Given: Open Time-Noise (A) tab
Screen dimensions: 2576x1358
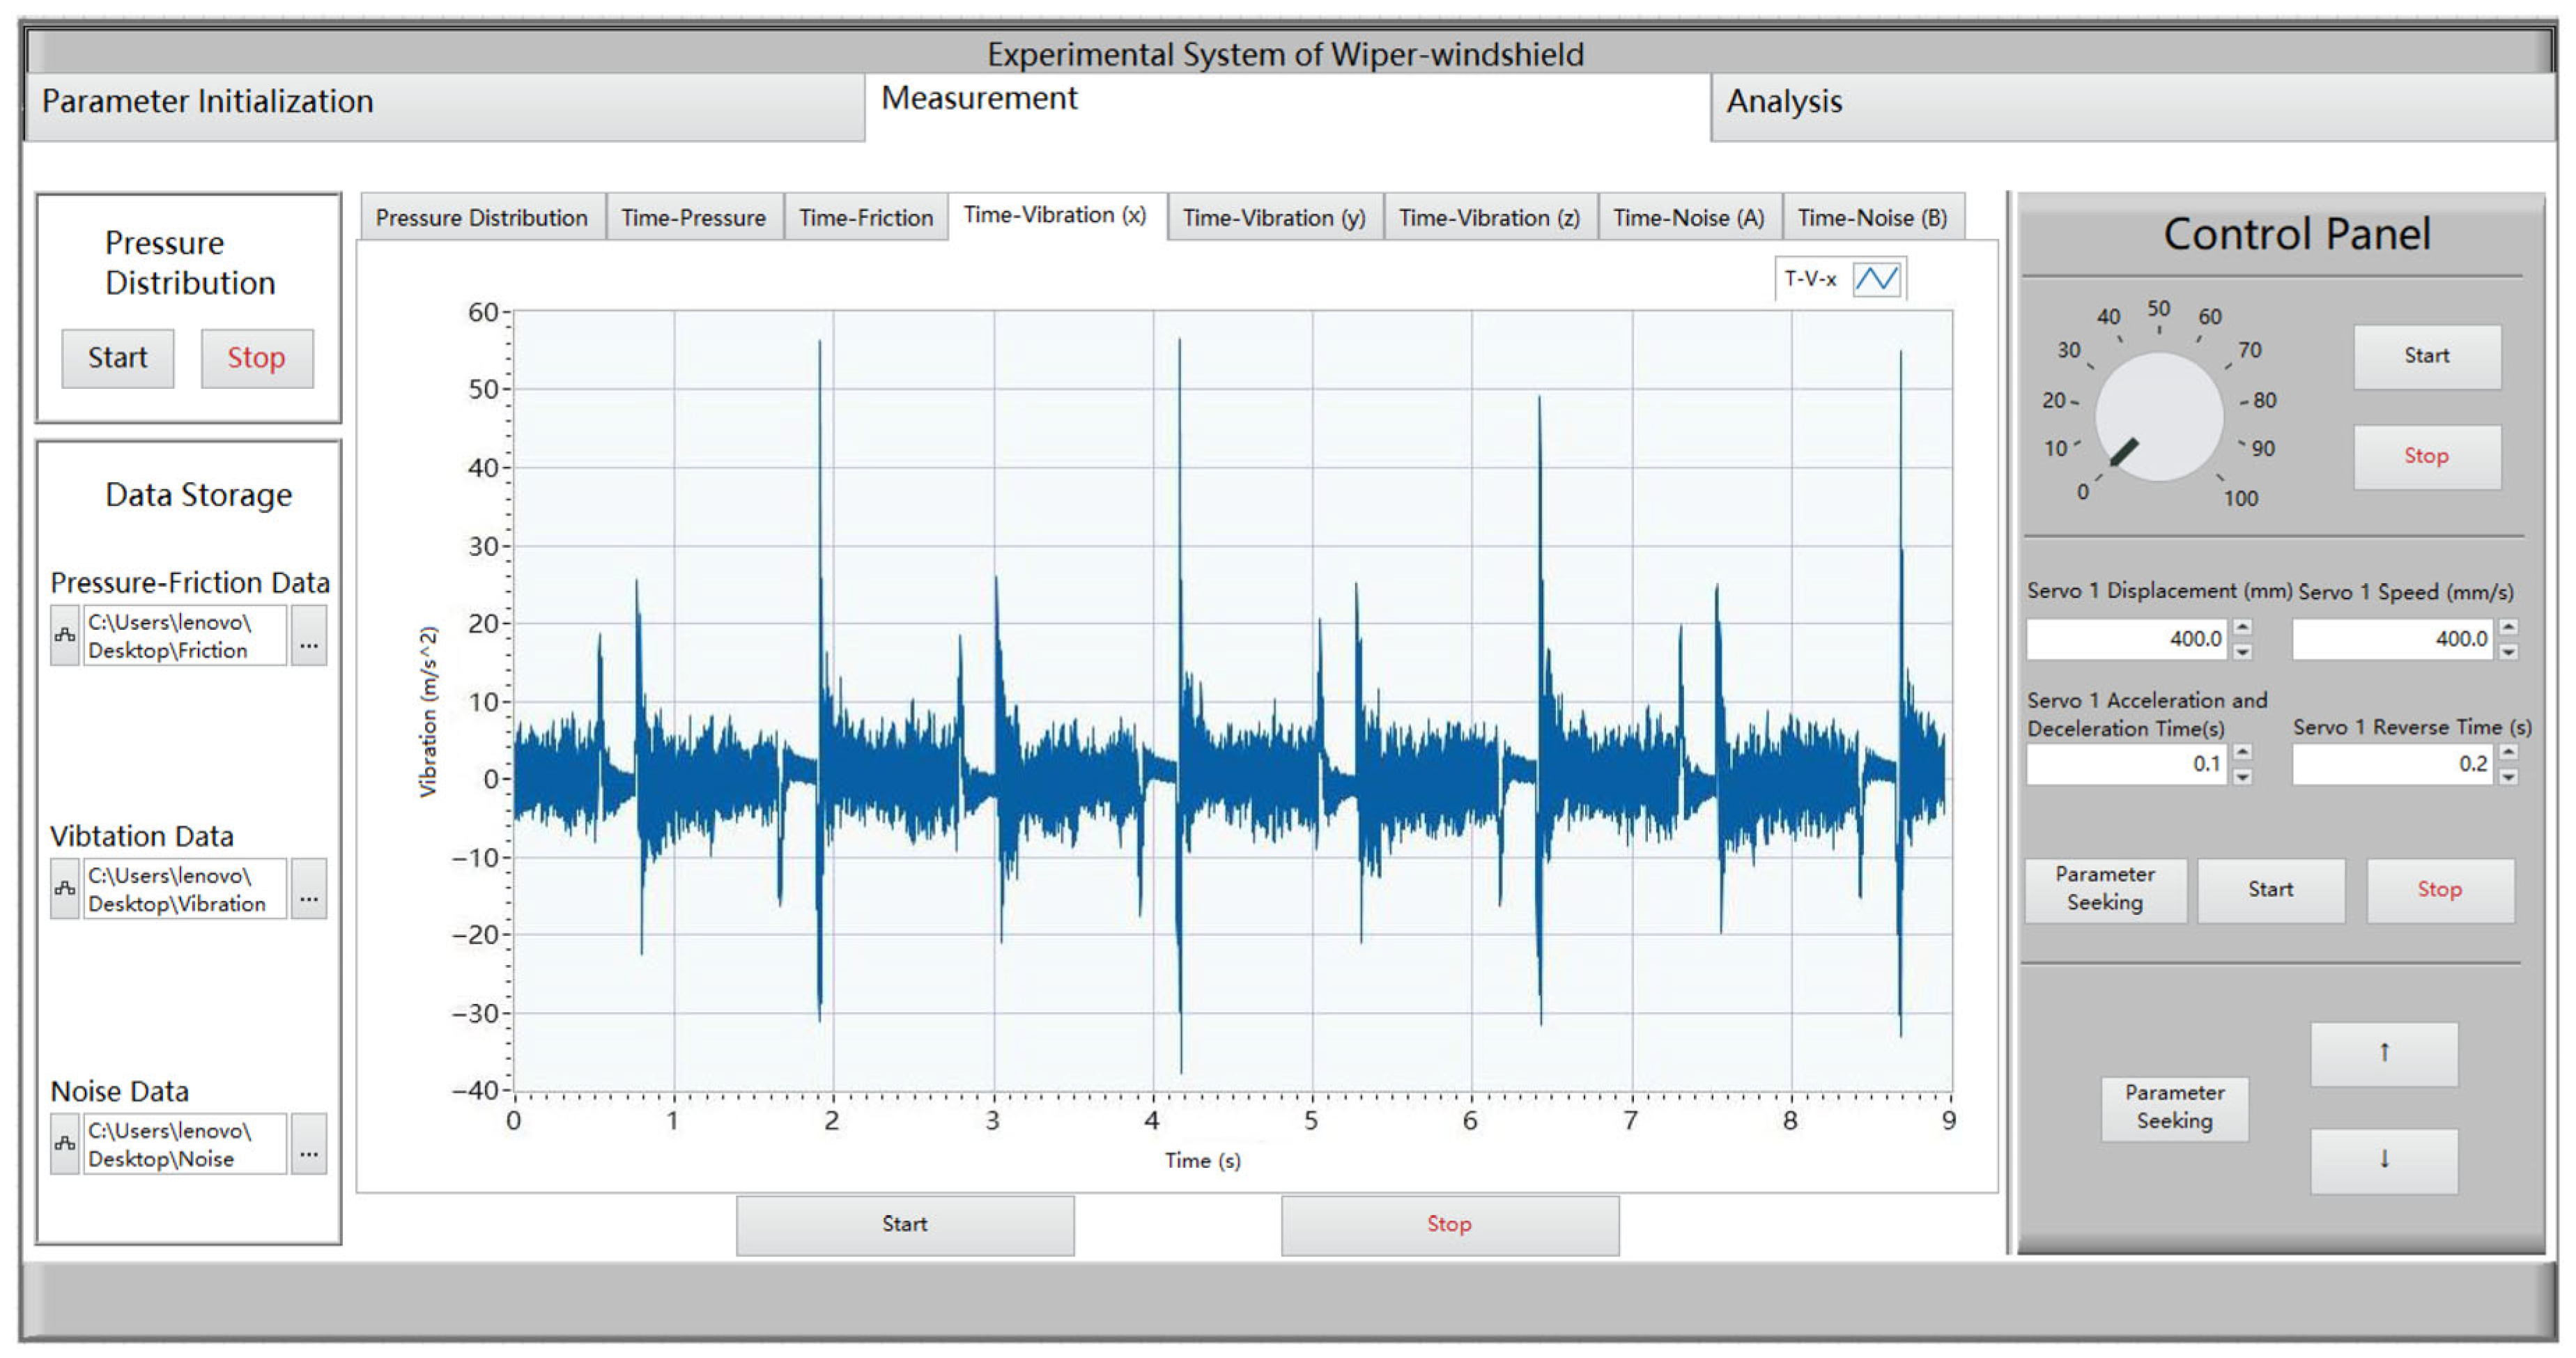Looking at the screenshot, I should point(1688,218).
